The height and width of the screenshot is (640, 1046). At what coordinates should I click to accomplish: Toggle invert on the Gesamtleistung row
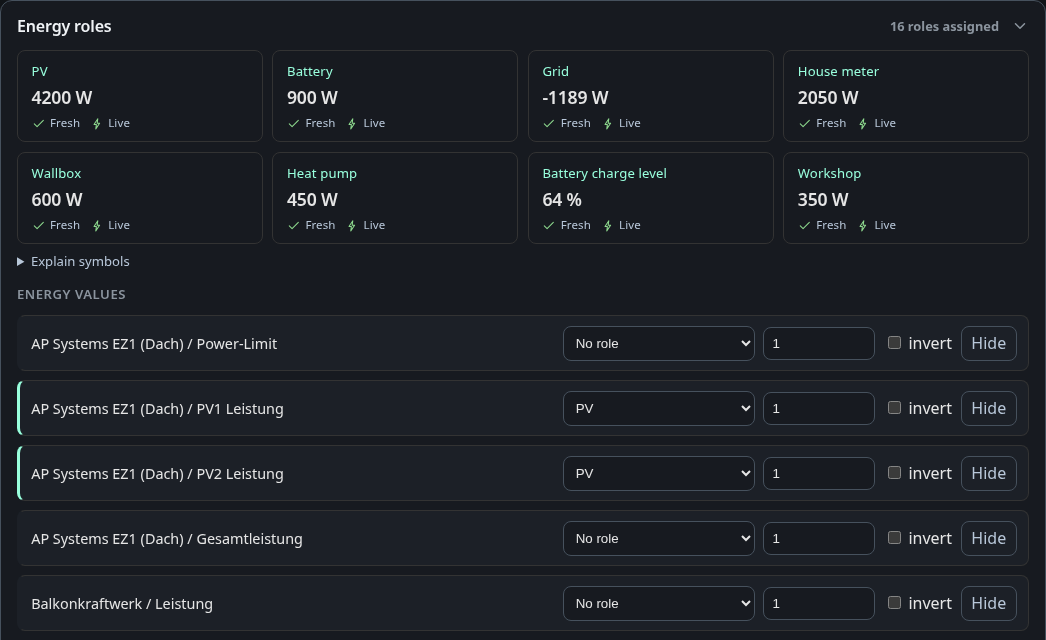[895, 538]
